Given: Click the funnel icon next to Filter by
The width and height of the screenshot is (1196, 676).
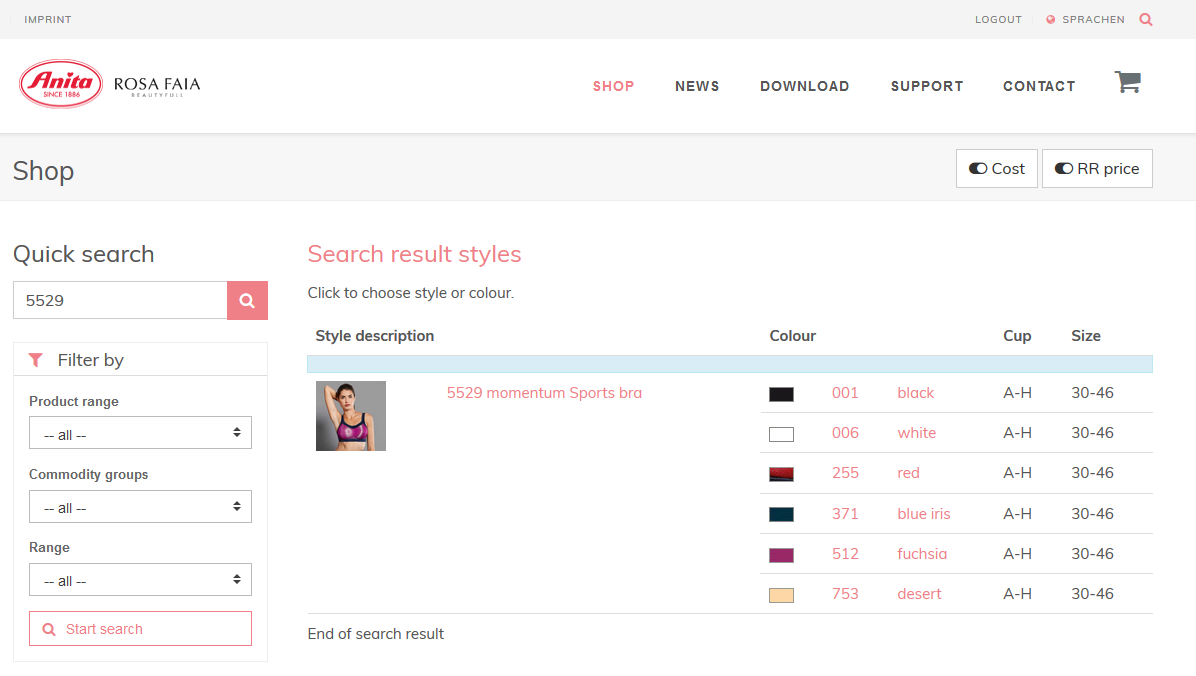Looking at the screenshot, I should (x=36, y=360).
